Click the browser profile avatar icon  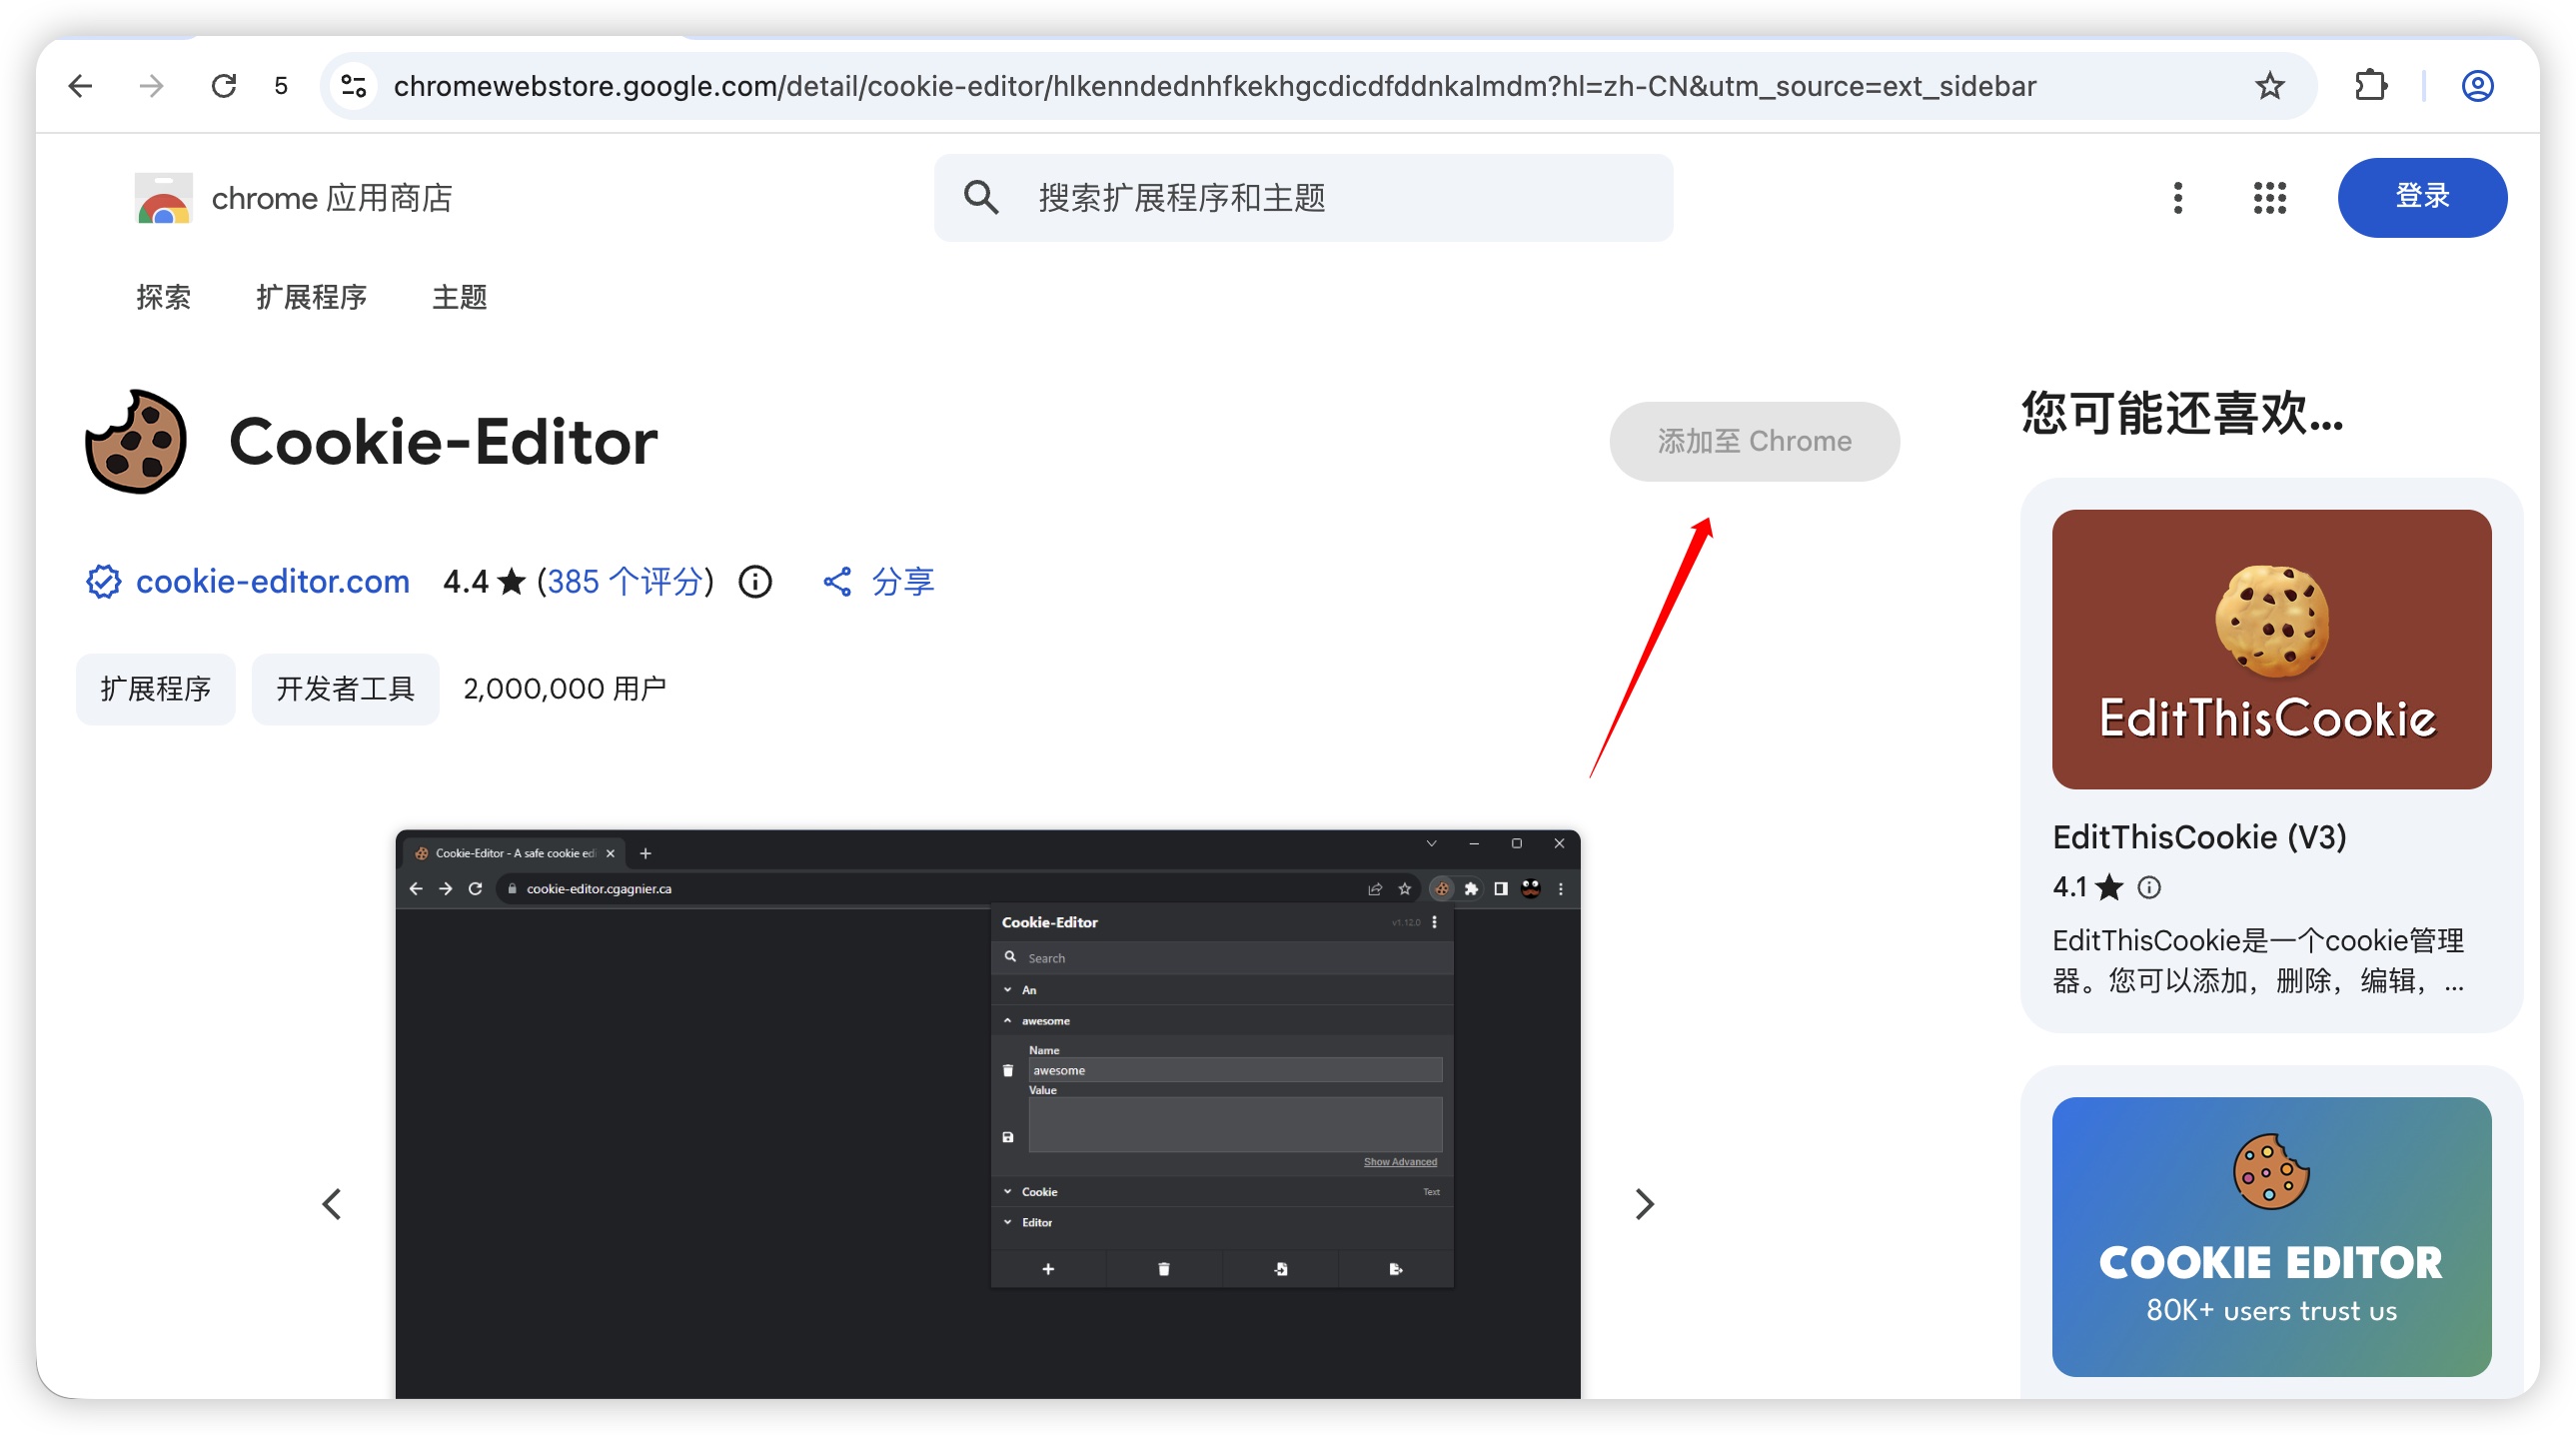[x=2477, y=85]
